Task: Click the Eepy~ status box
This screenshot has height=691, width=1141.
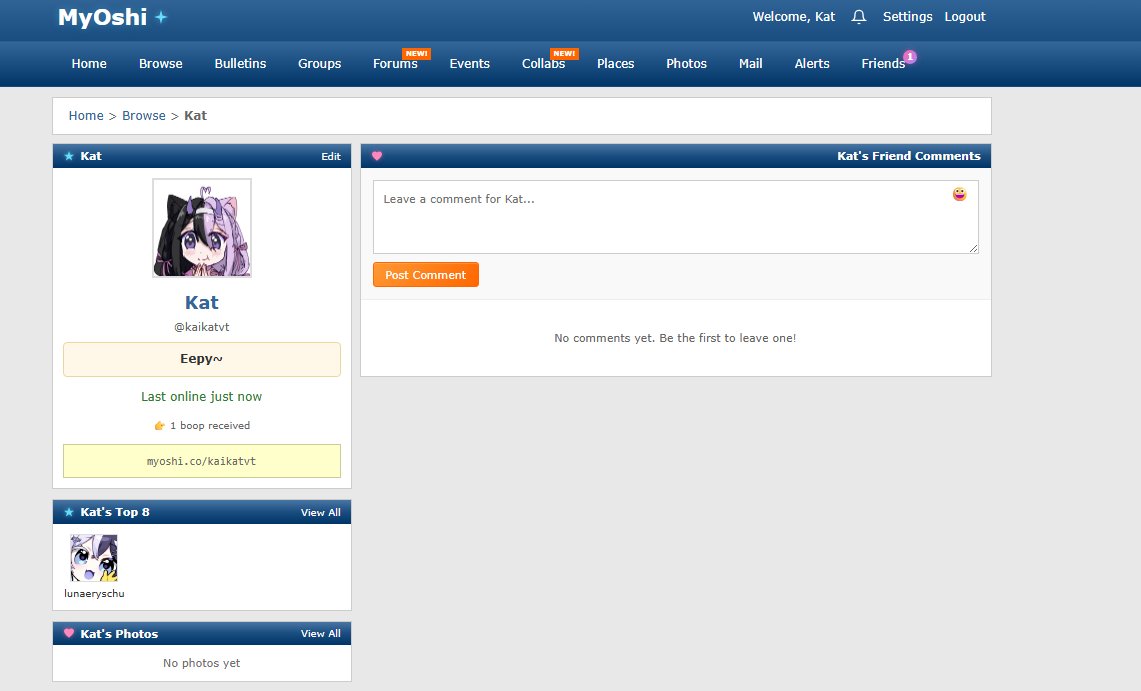Action: [x=202, y=359]
